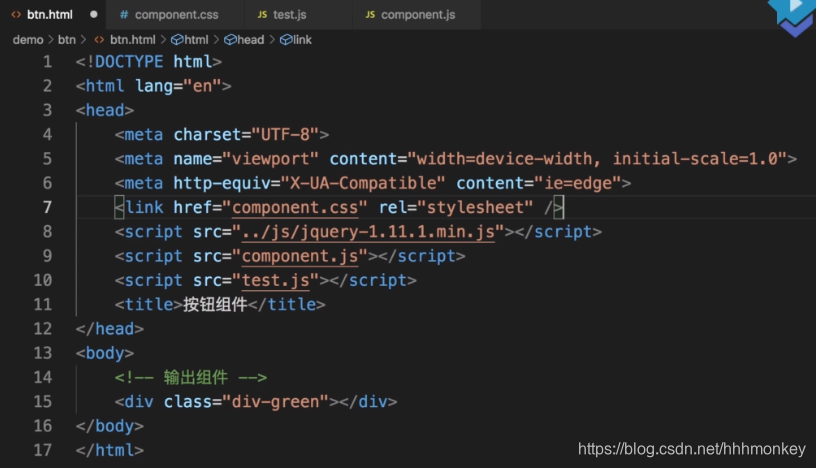Click the file icon before btn.html in breadcrumb
This screenshot has height=468, width=816.
tap(99, 40)
